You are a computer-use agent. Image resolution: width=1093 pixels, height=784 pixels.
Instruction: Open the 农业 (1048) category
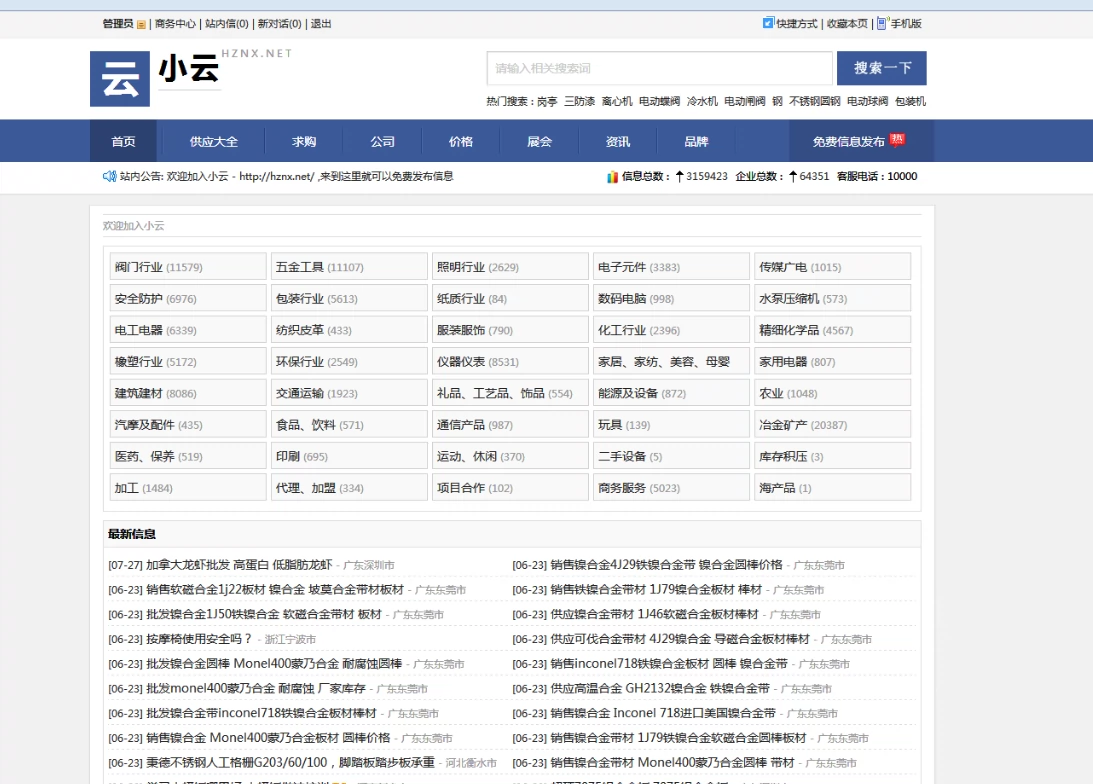832,393
